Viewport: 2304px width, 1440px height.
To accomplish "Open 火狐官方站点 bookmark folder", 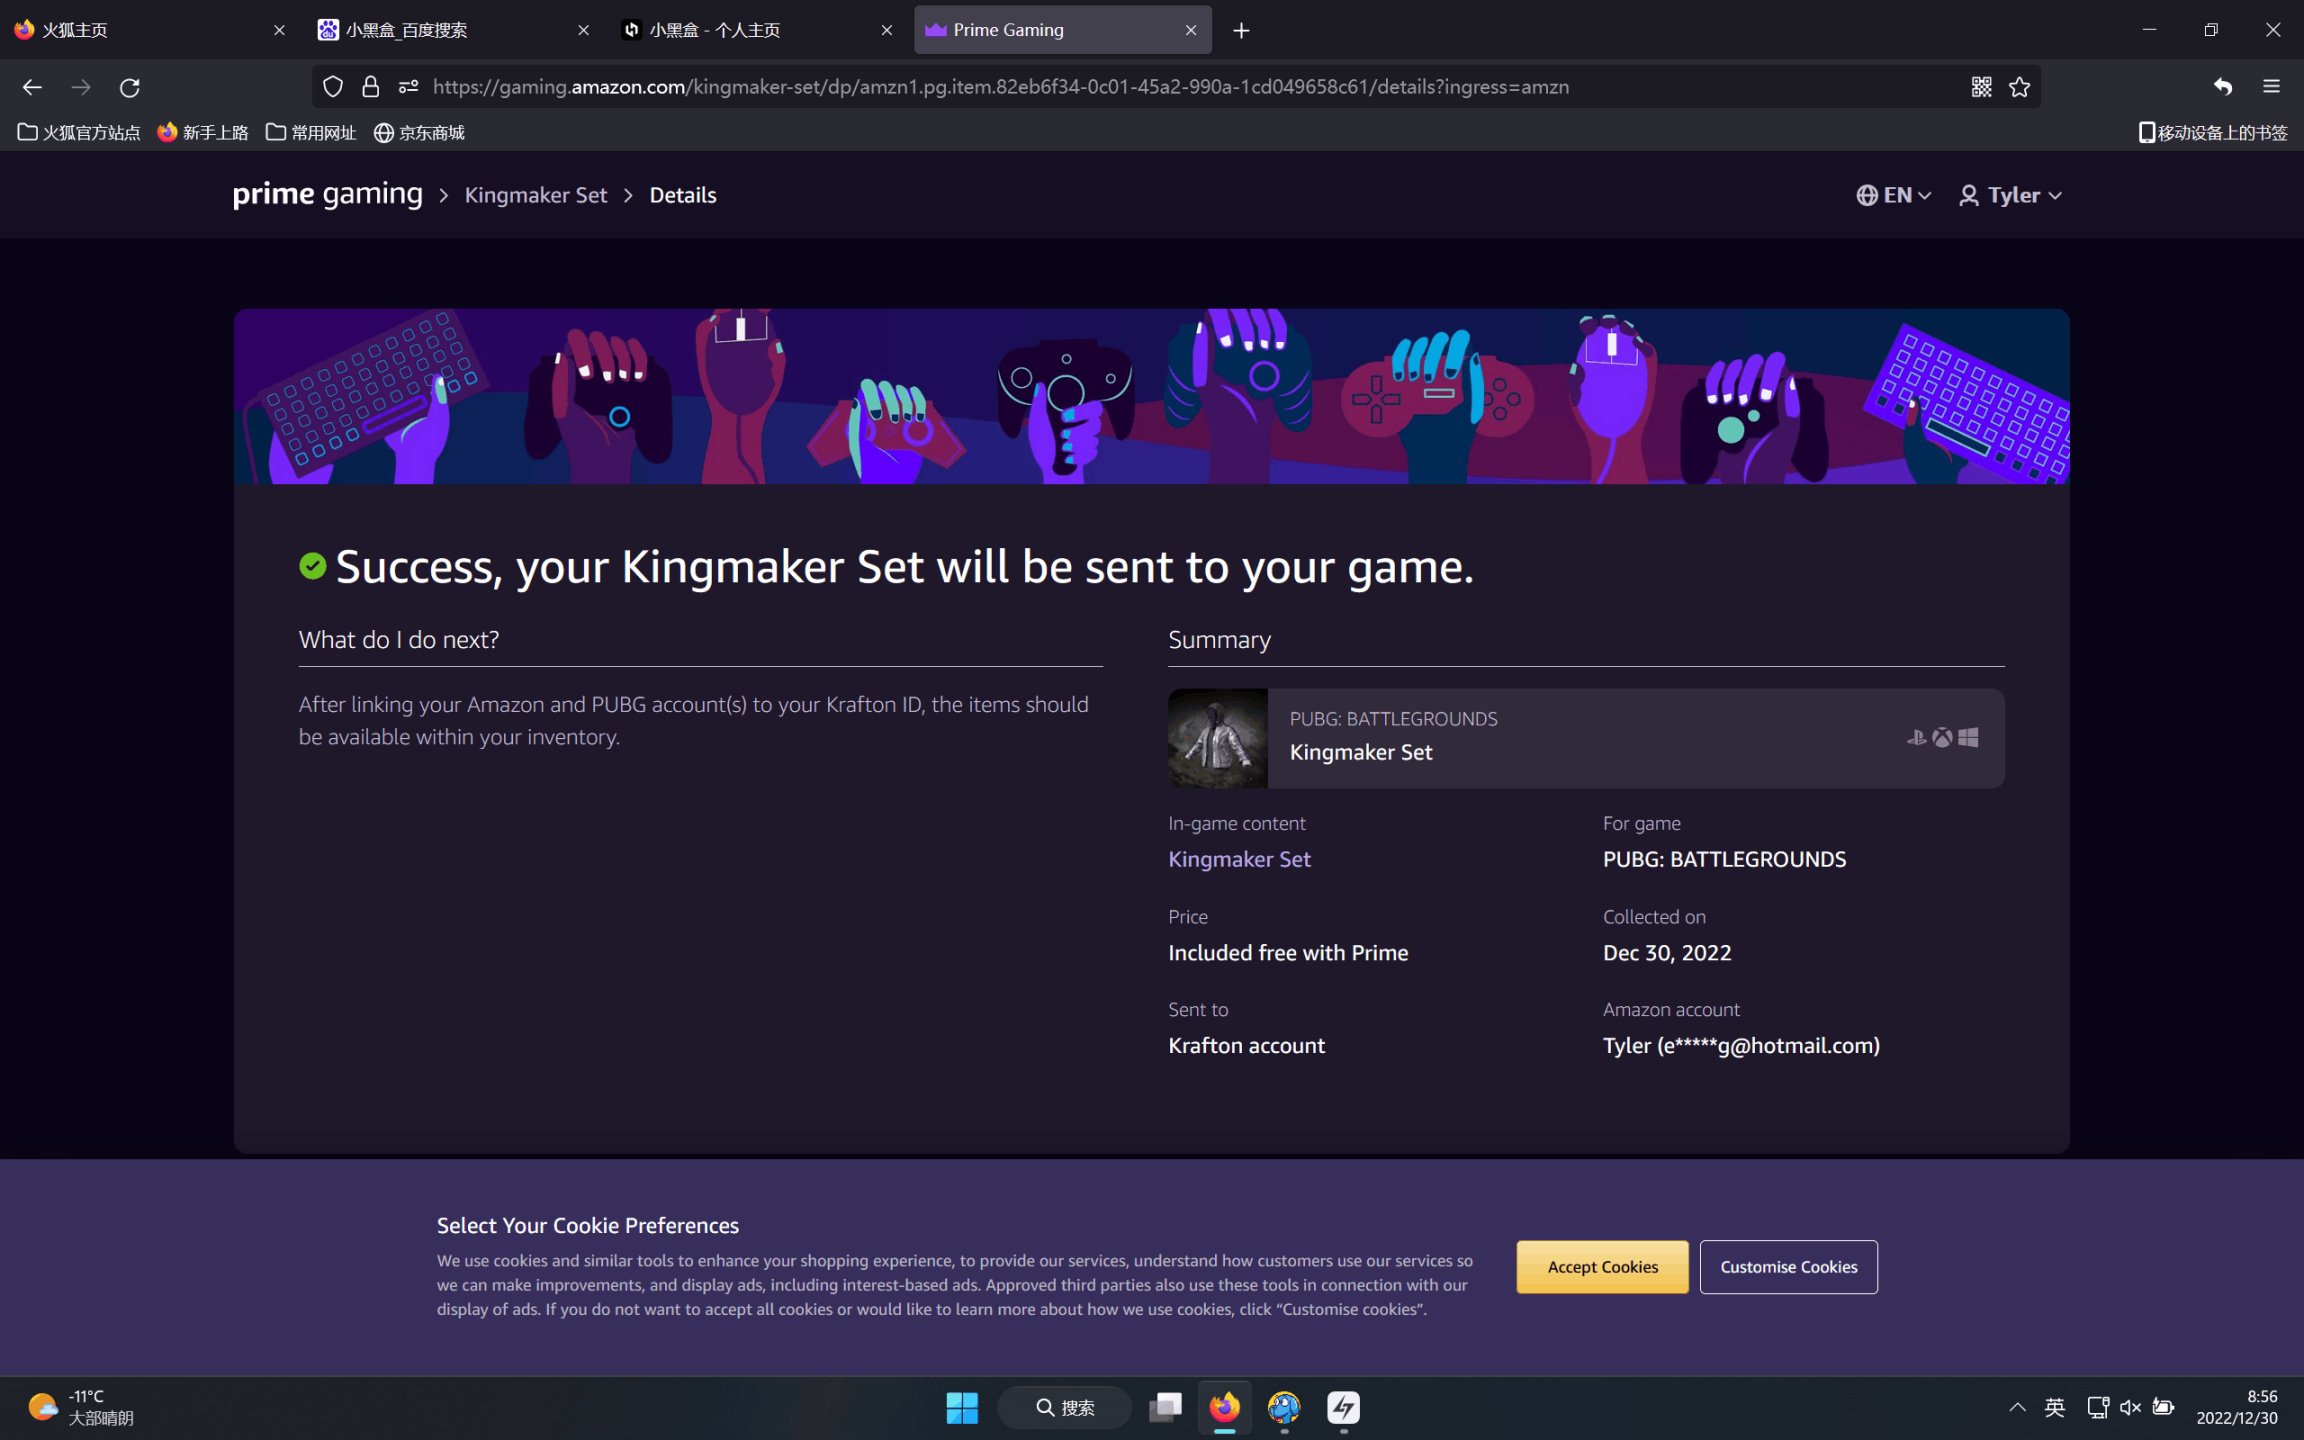I will [79, 132].
